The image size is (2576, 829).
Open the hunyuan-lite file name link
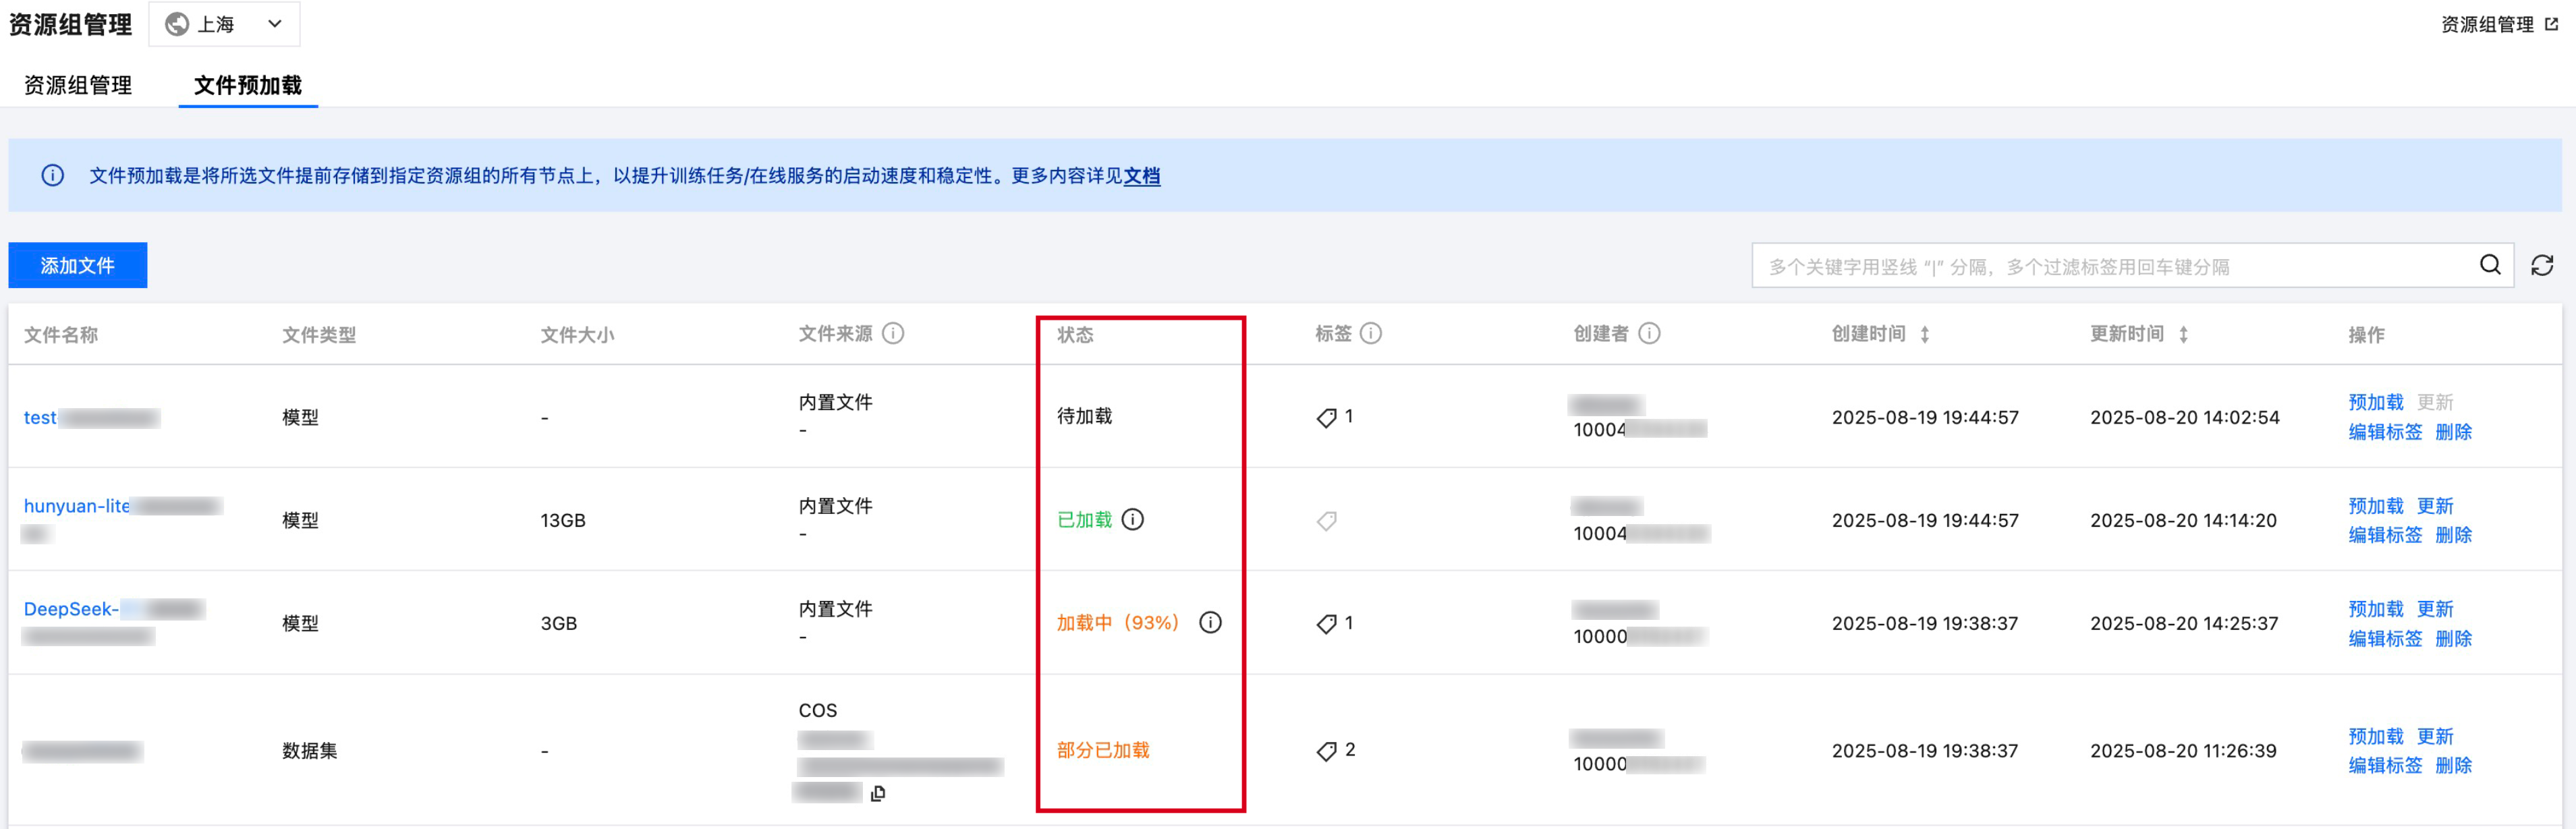click(77, 506)
